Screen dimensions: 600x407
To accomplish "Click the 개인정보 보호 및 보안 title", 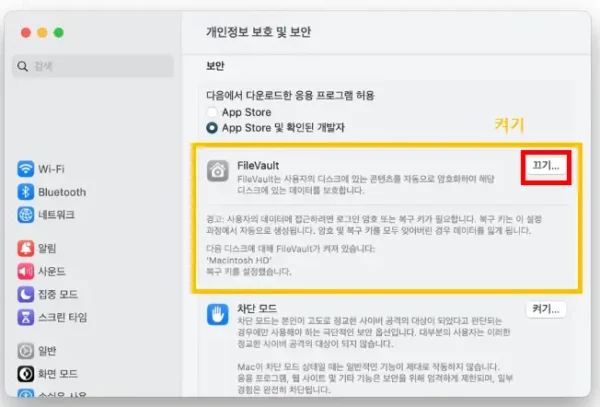I will click(x=259, y=32).
